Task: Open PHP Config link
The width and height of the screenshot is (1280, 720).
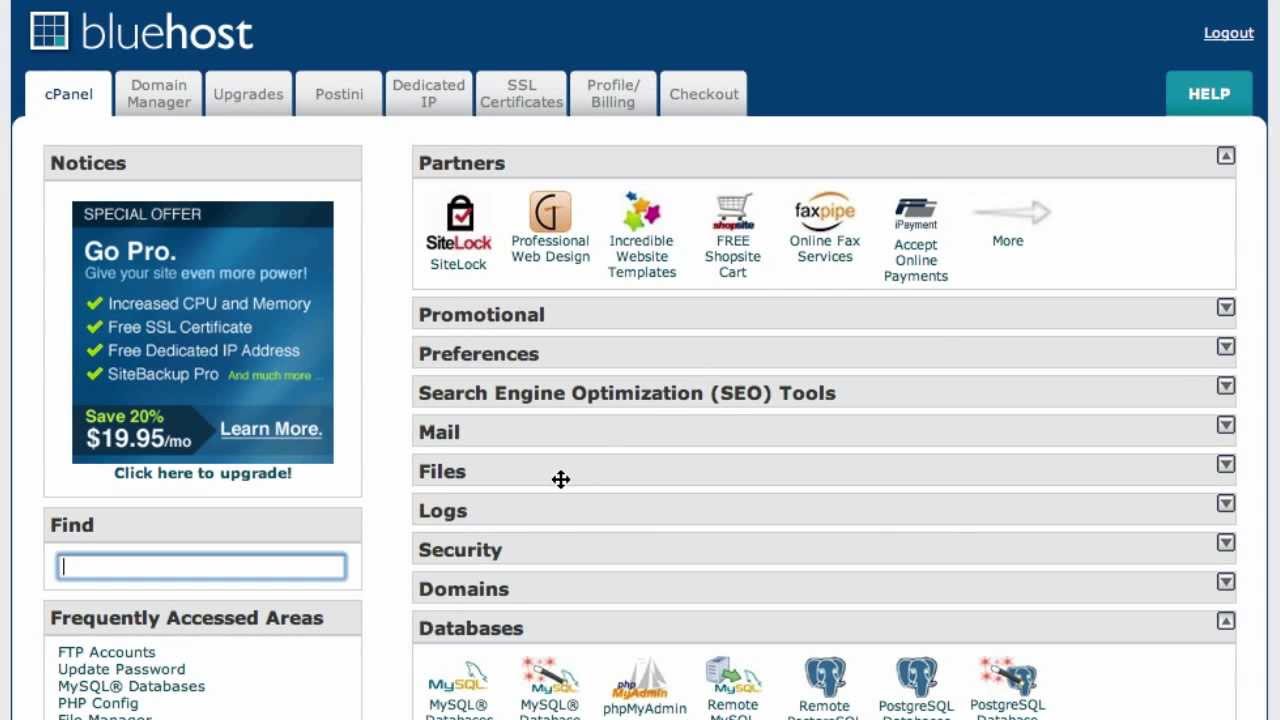Action: pyautogui.click(x=98, y=703)
